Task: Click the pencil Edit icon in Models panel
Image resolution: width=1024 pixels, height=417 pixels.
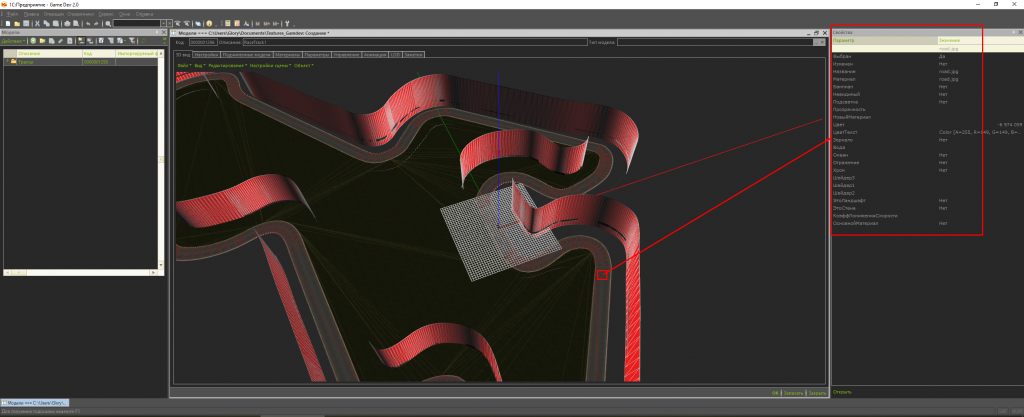Action: pos(60,40)
